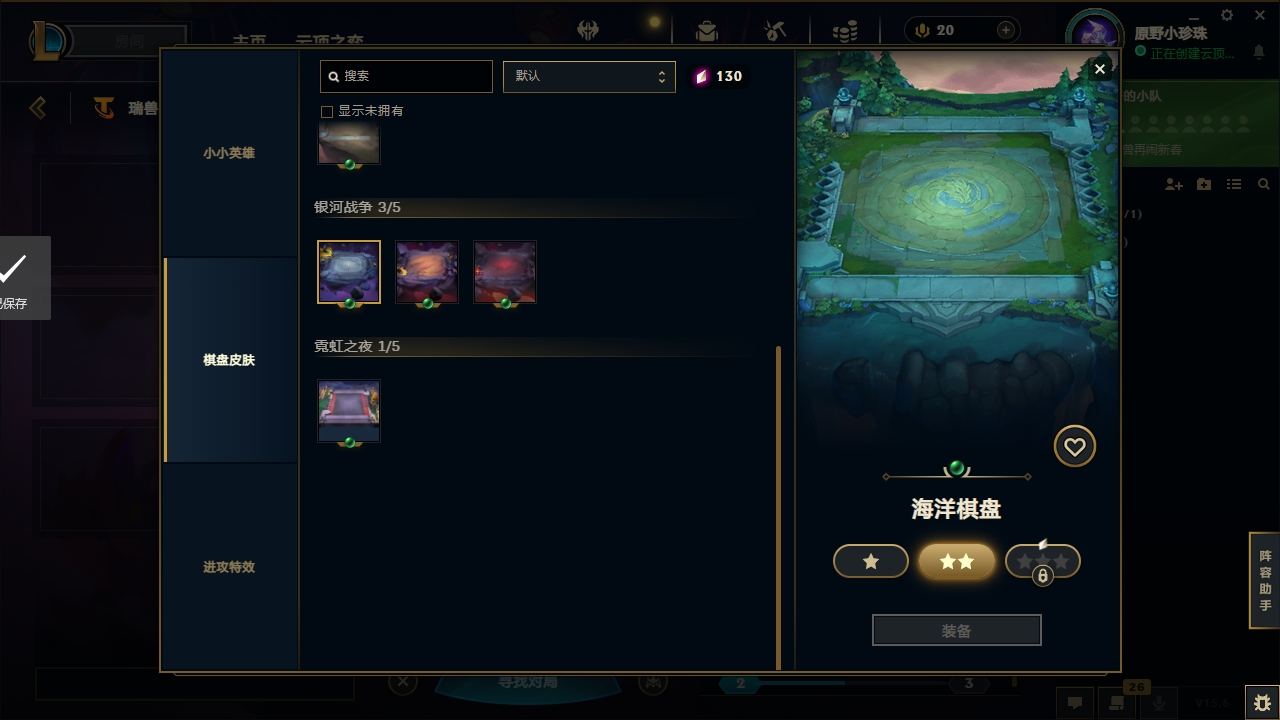Favorite the 海洋棋盘 board with heart icon
This screenshot has height=720, width=1280.
[1075, 447]
